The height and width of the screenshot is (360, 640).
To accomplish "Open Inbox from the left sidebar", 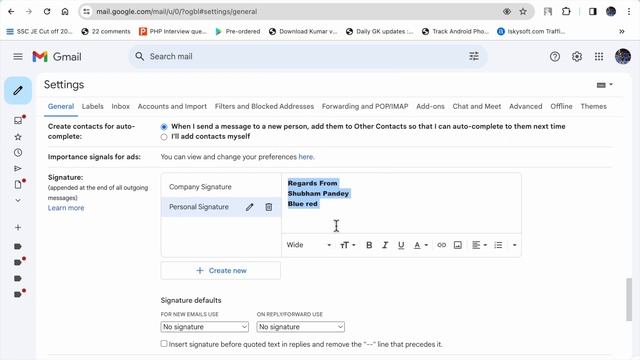I will tap(18, 120).
